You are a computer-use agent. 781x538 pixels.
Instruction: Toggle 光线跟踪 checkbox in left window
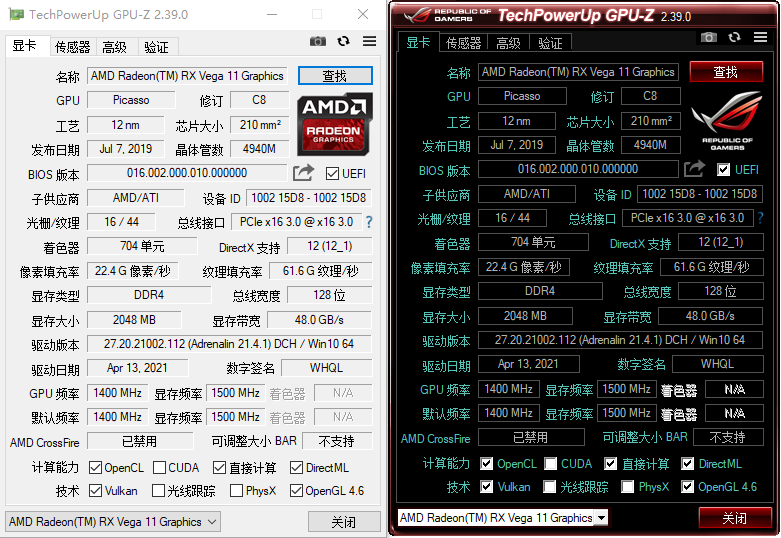[158, 491]
